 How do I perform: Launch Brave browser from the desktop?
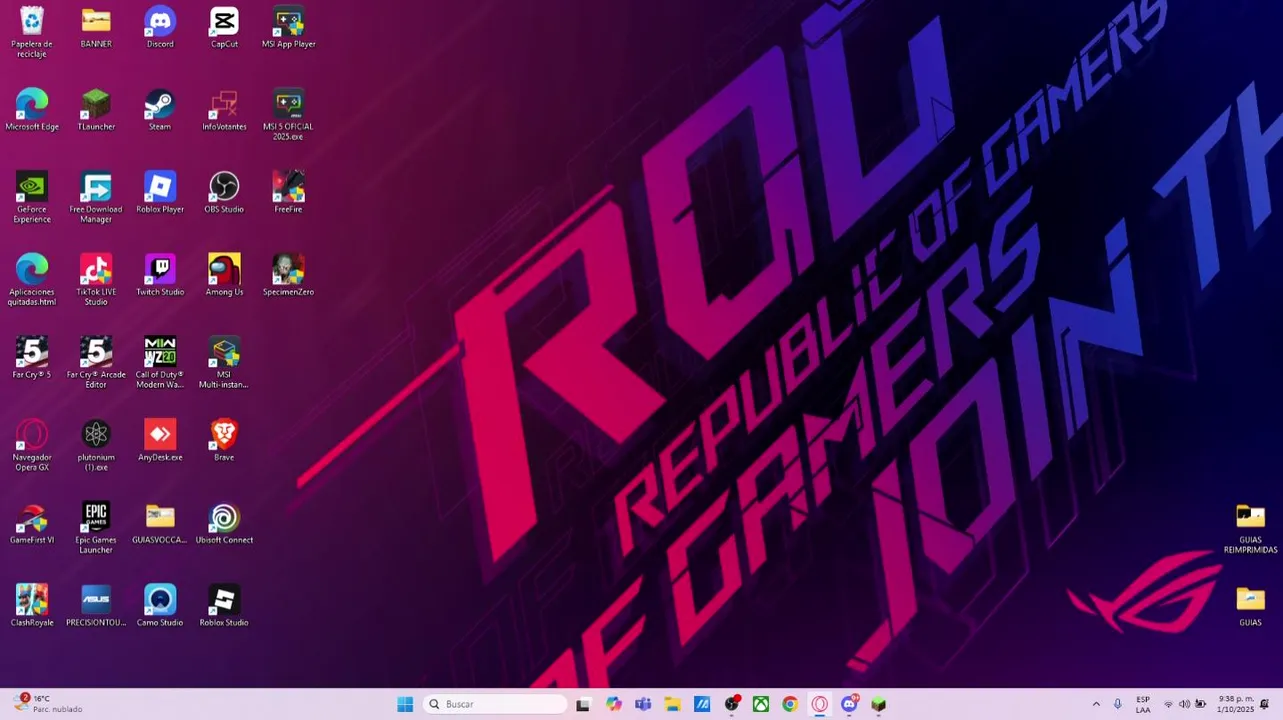click(x=224, y=440)
